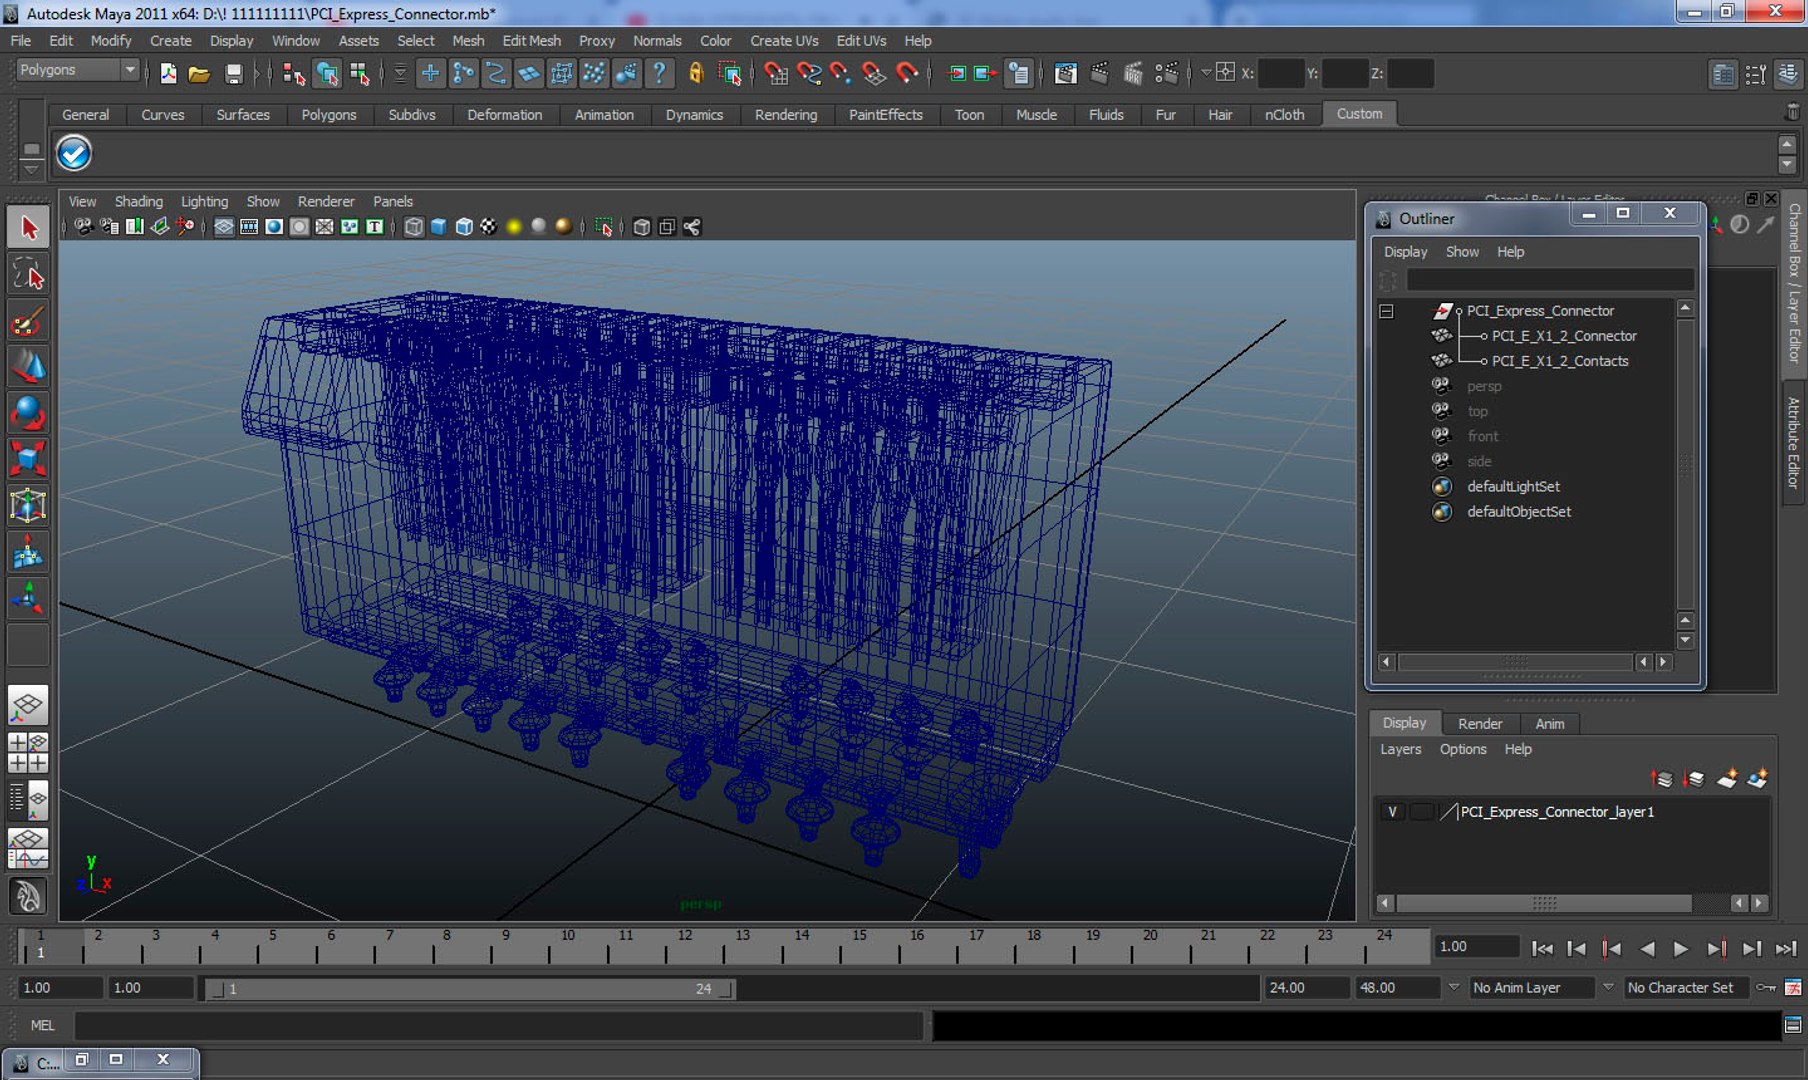Open the Edit Mesh menu

[531, 41]
